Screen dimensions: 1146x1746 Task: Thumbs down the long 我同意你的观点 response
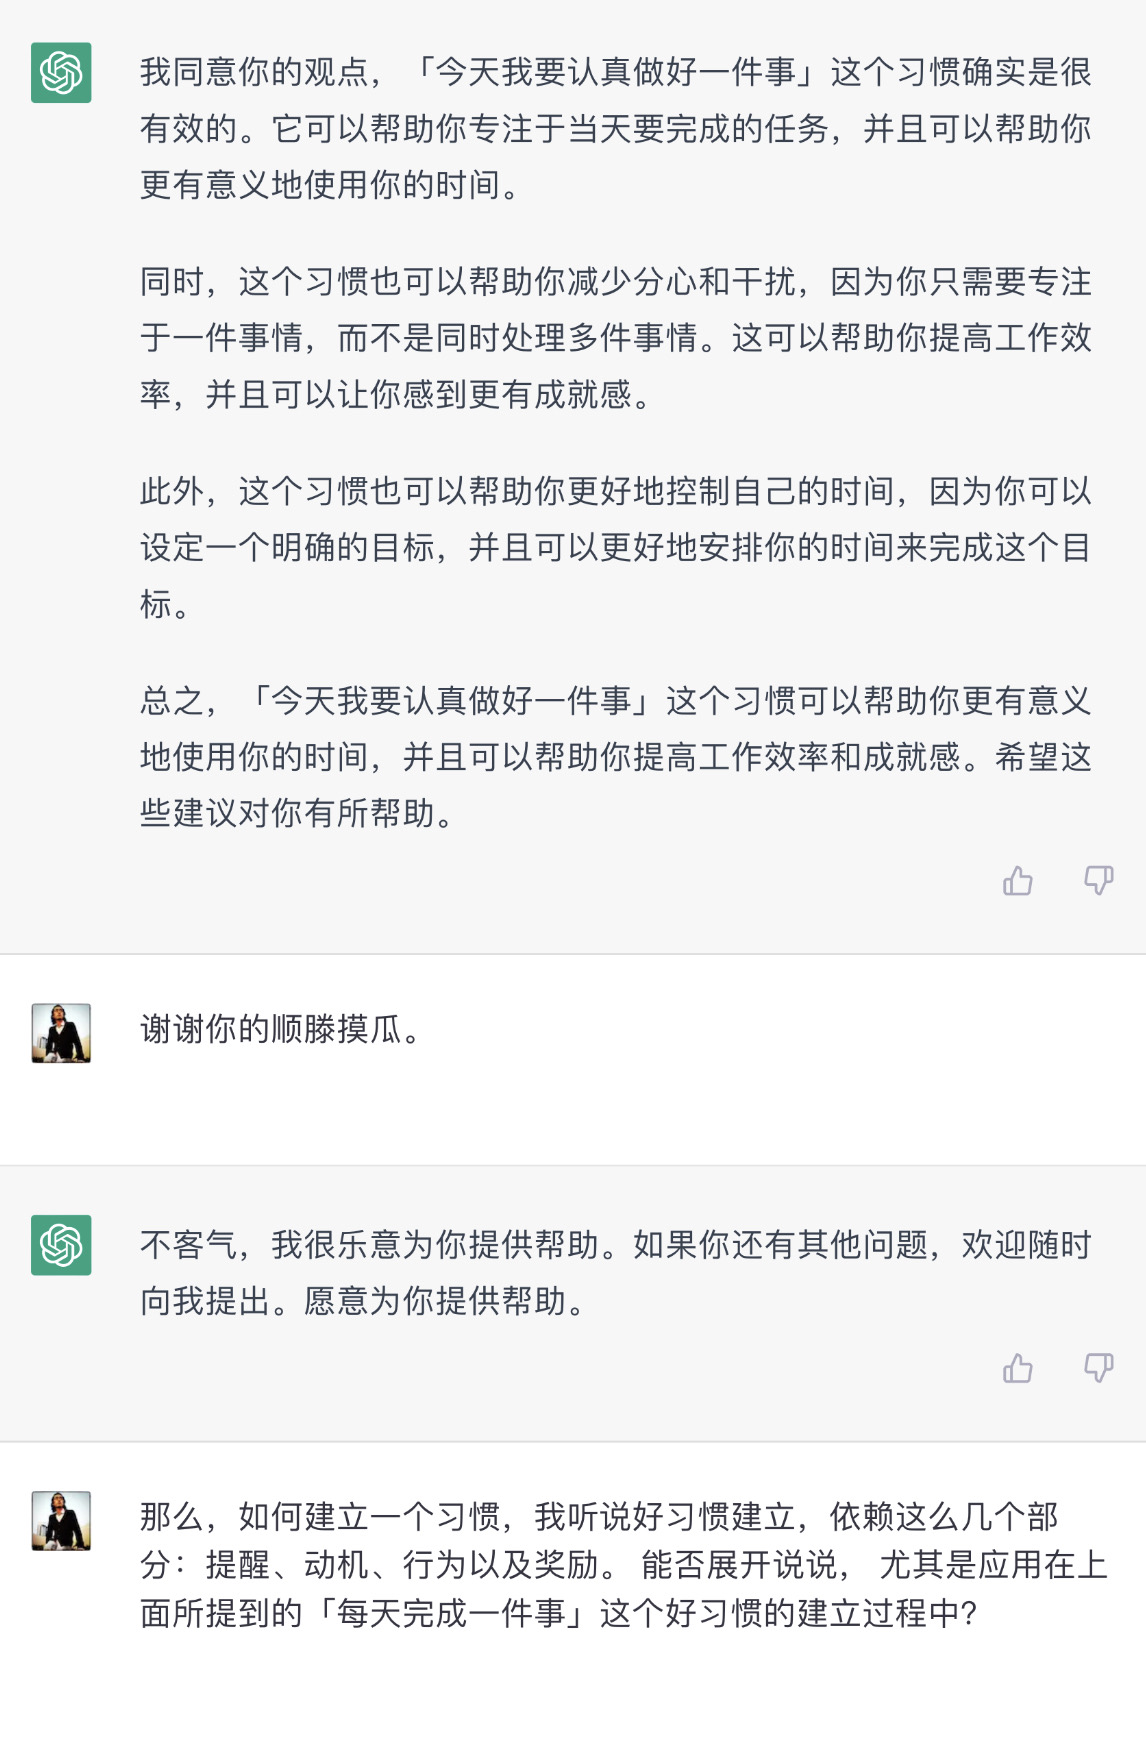click(x=1098, y=881)
